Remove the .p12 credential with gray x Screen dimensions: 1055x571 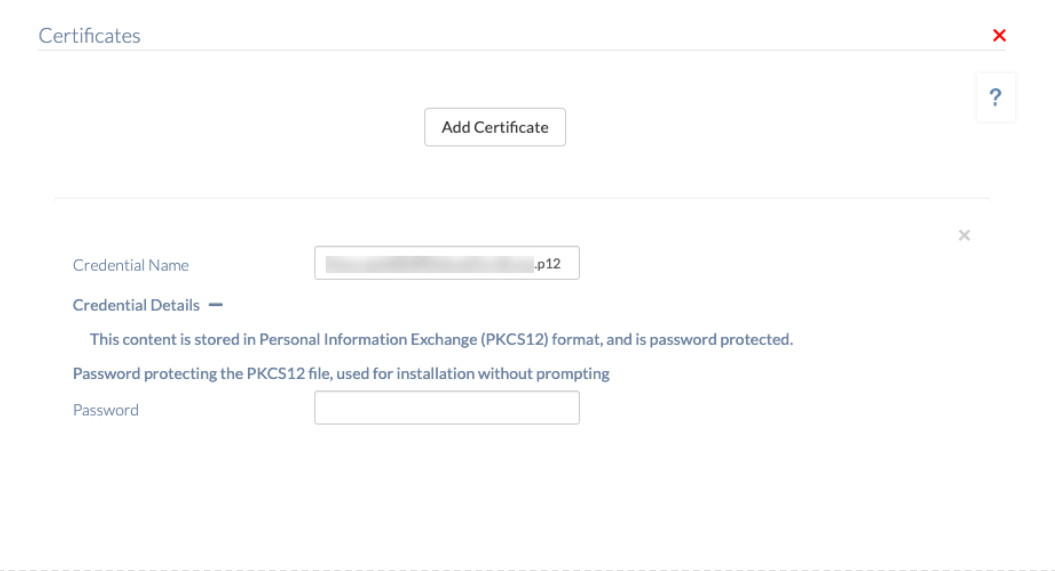[964, 235]
